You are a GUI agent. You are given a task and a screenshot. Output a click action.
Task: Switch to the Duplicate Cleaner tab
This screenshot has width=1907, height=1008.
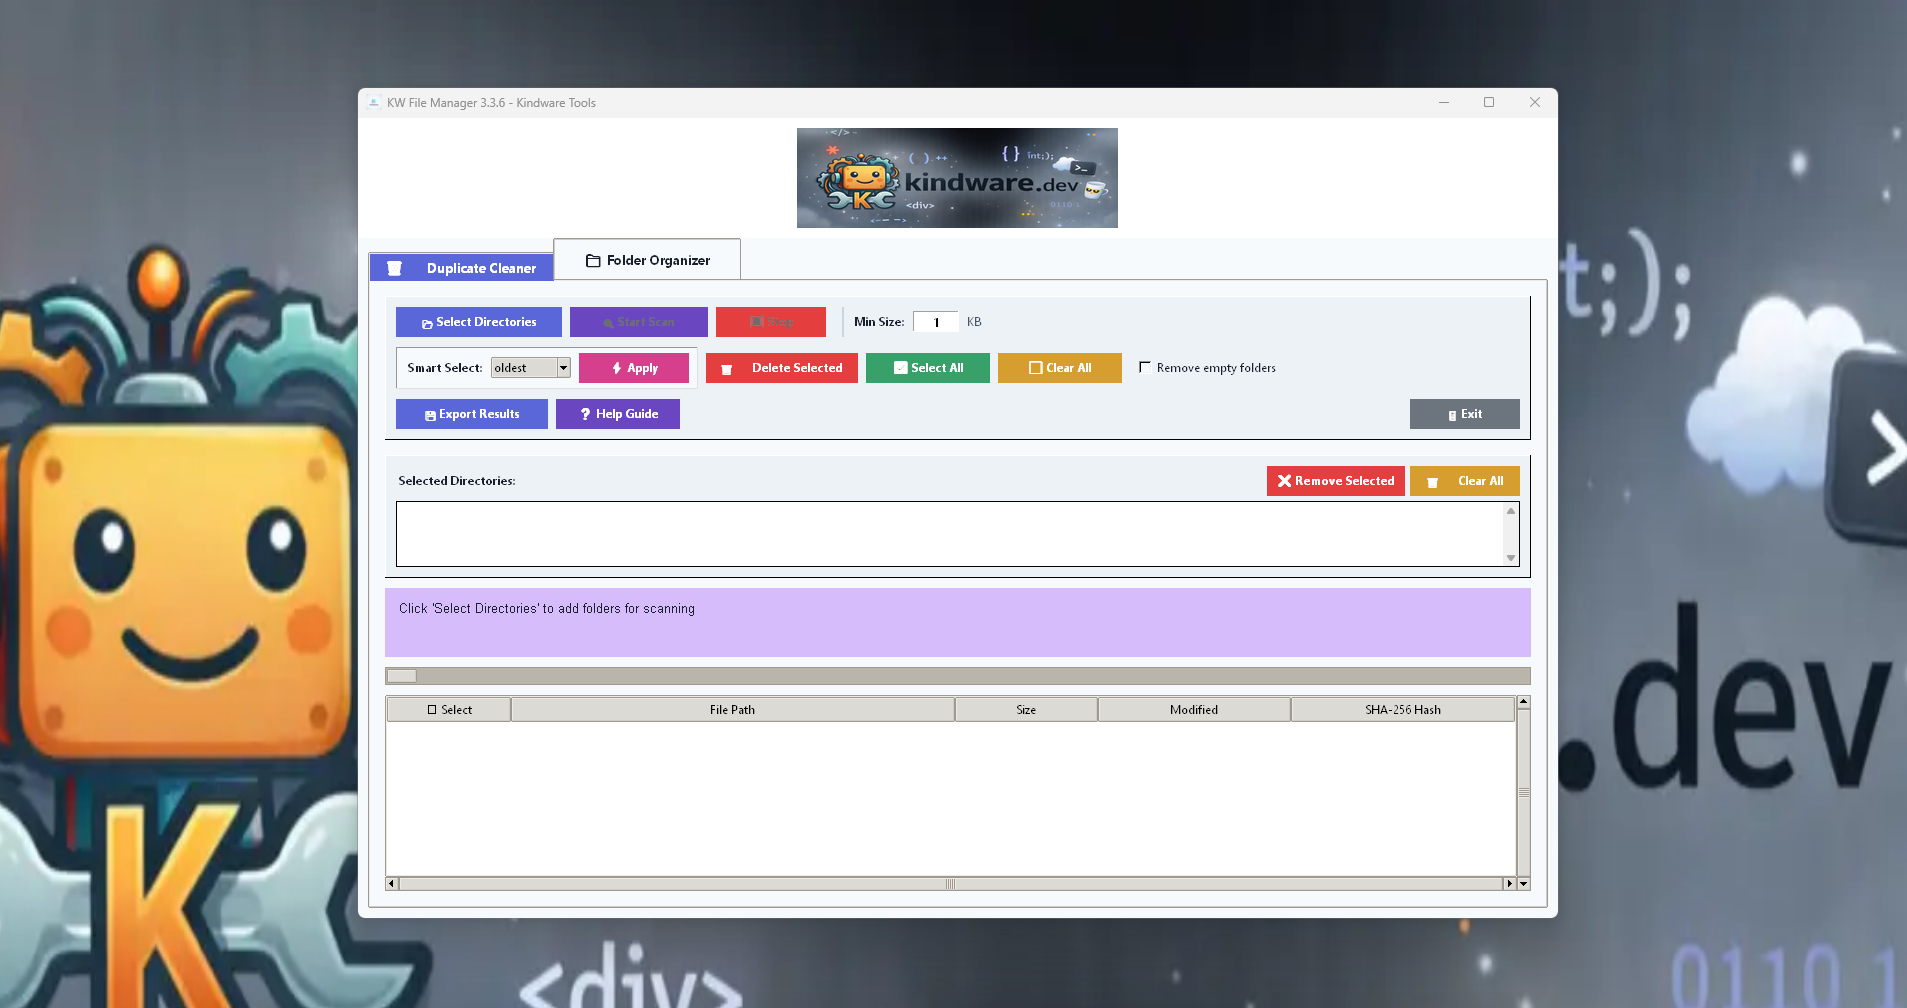(x=461, y=268)
